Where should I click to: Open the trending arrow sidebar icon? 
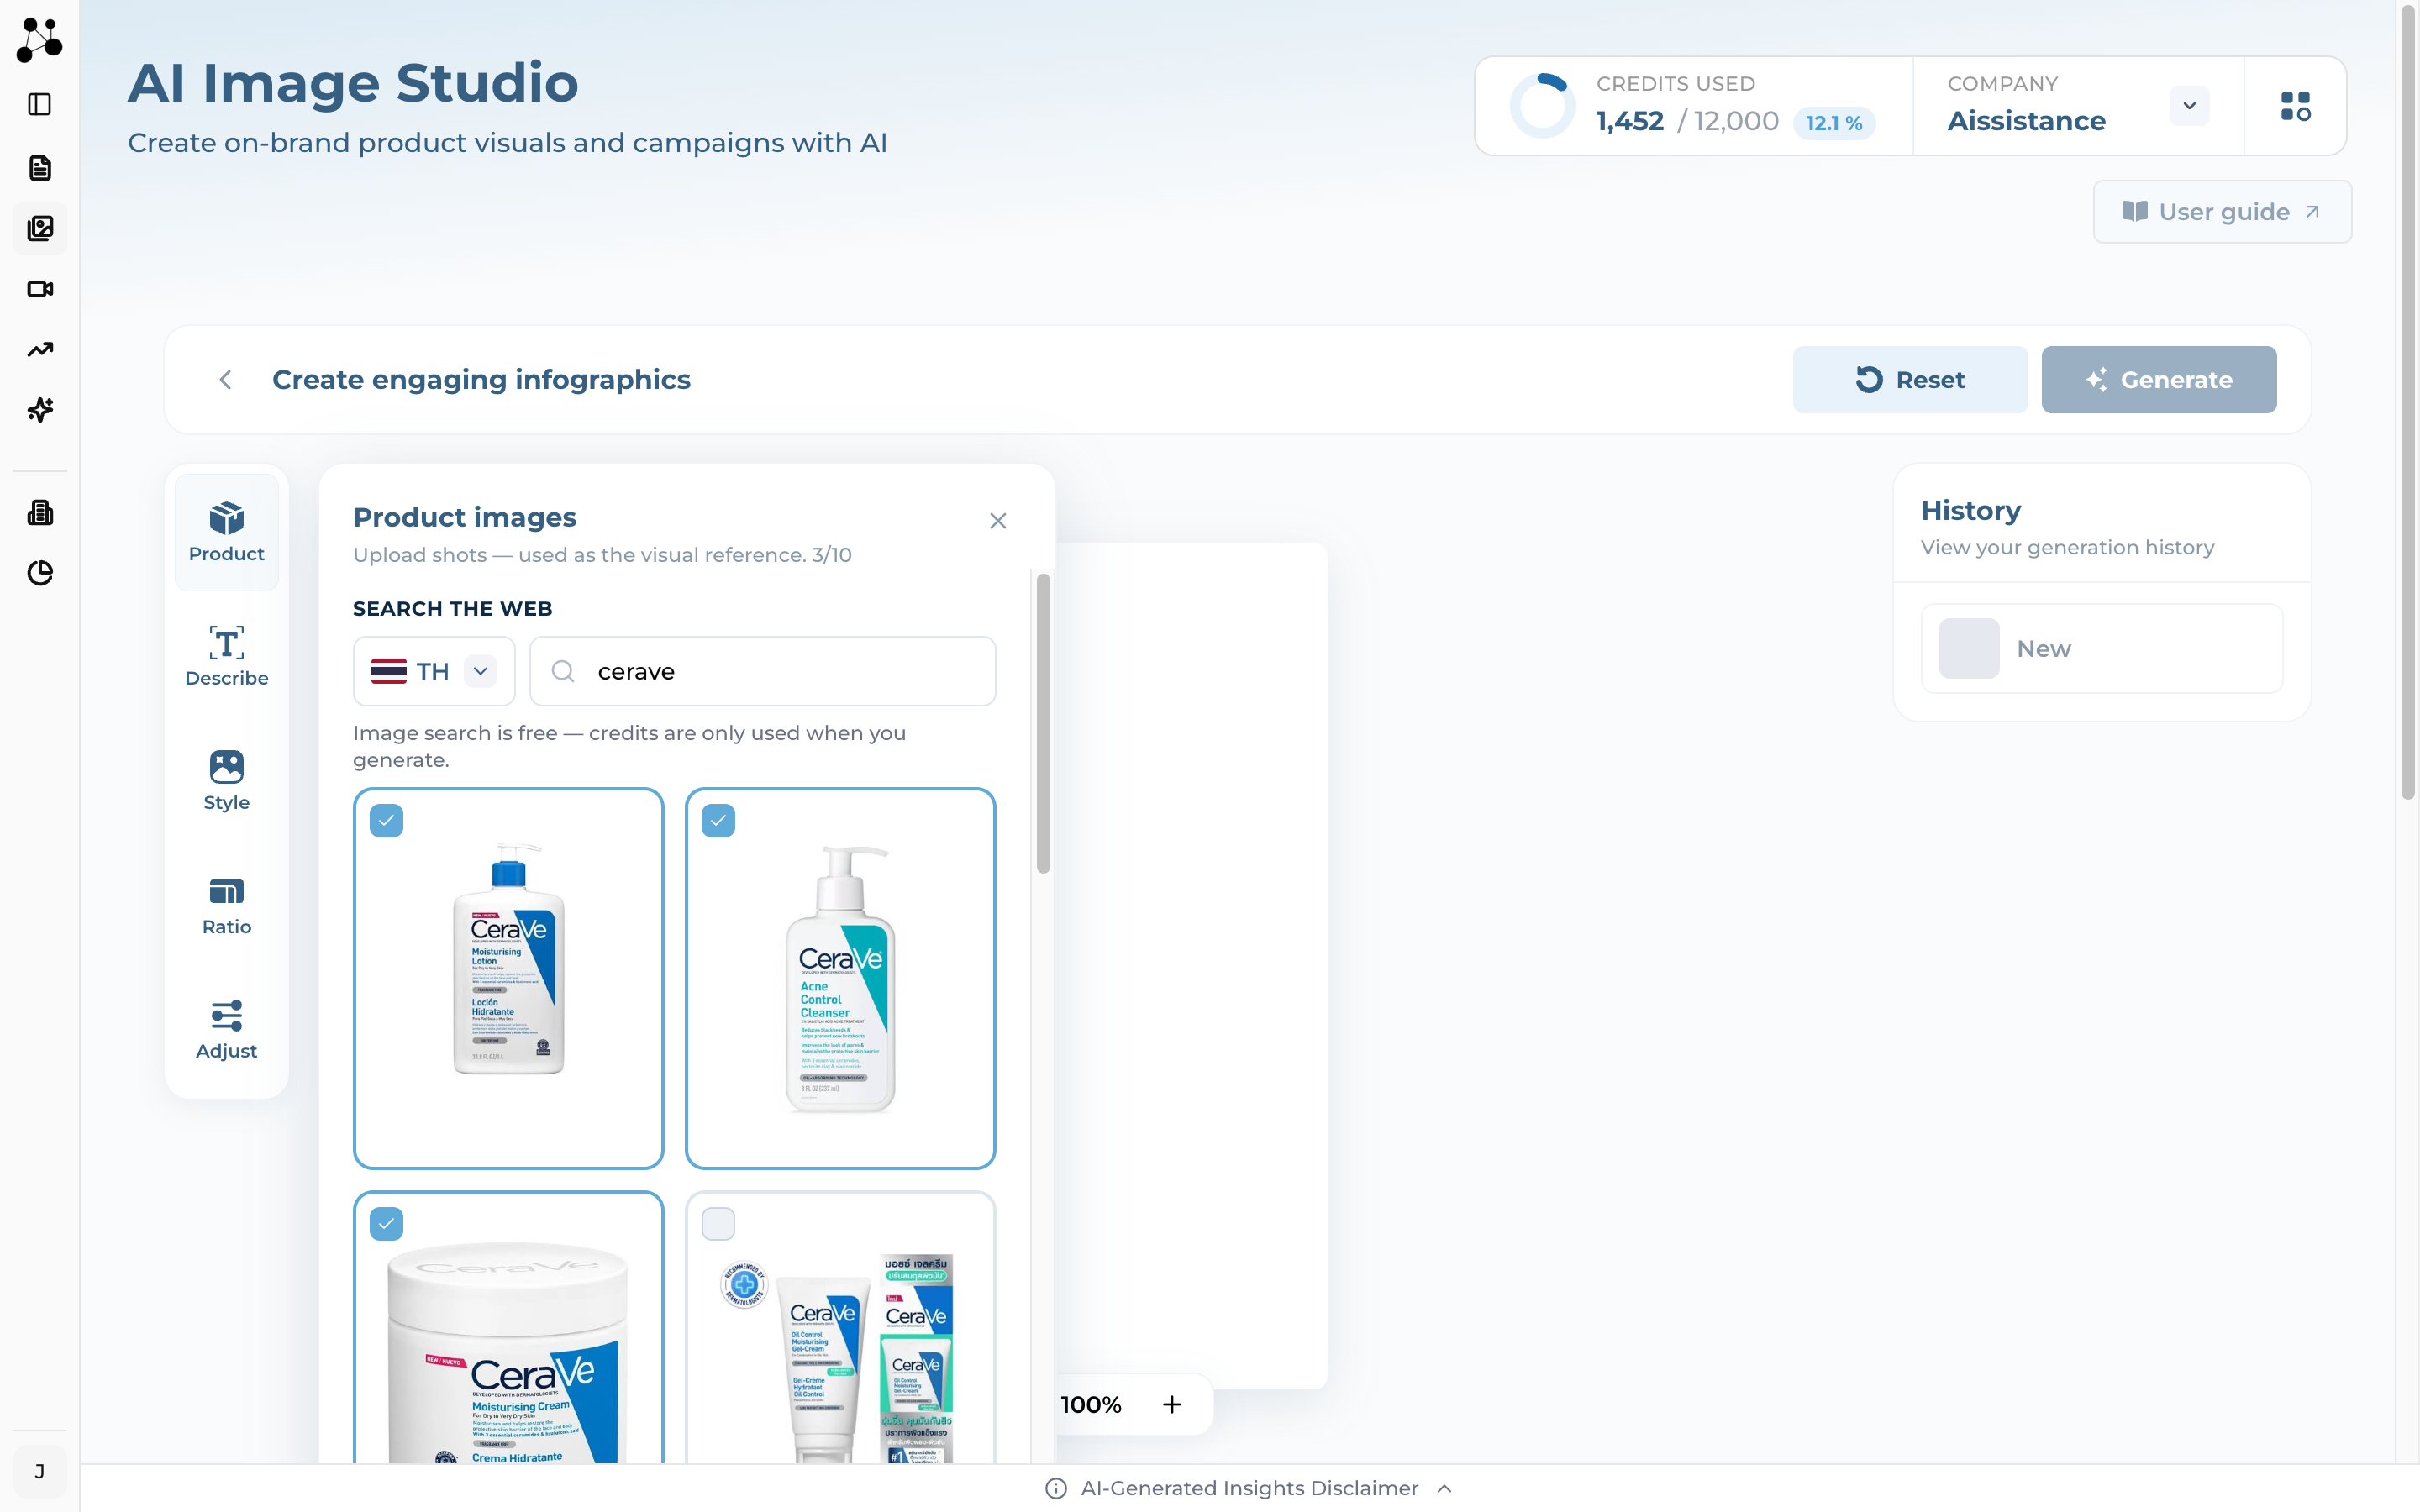pos(39,350)
